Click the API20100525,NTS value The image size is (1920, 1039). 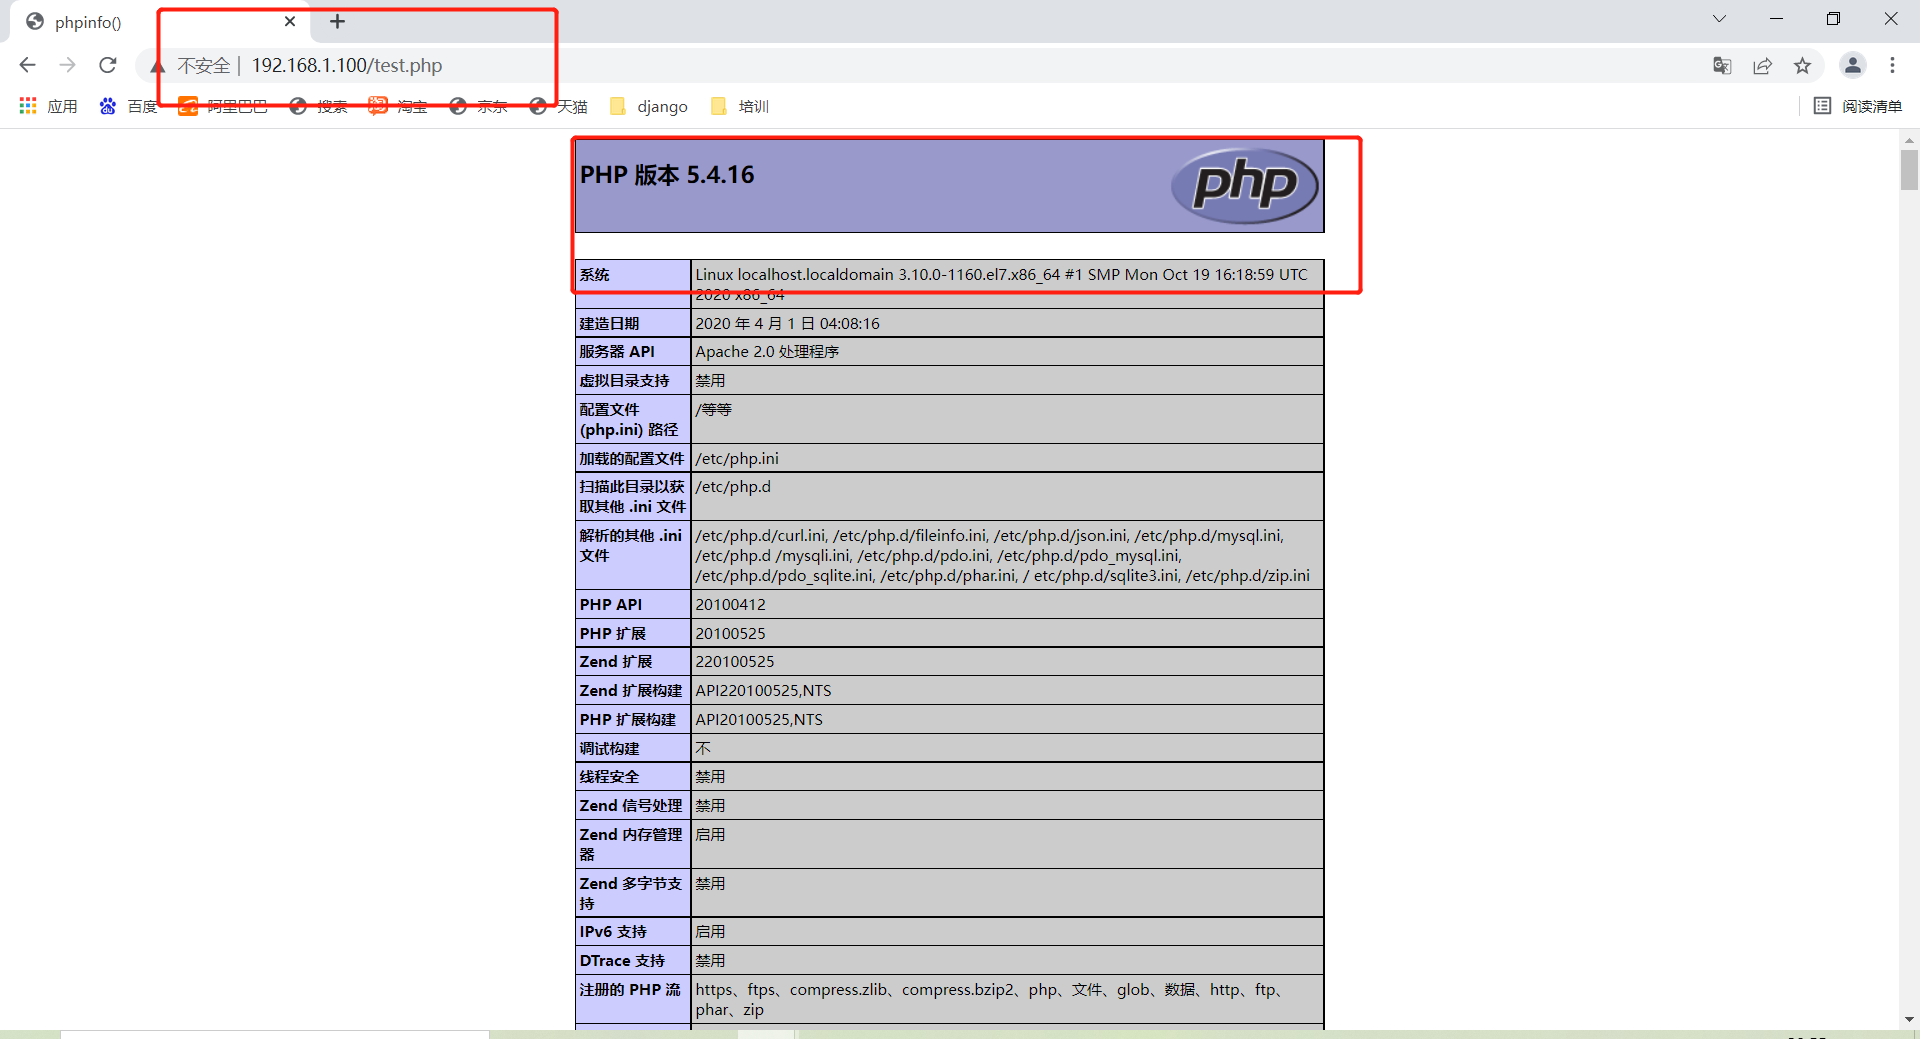[759, 720]
